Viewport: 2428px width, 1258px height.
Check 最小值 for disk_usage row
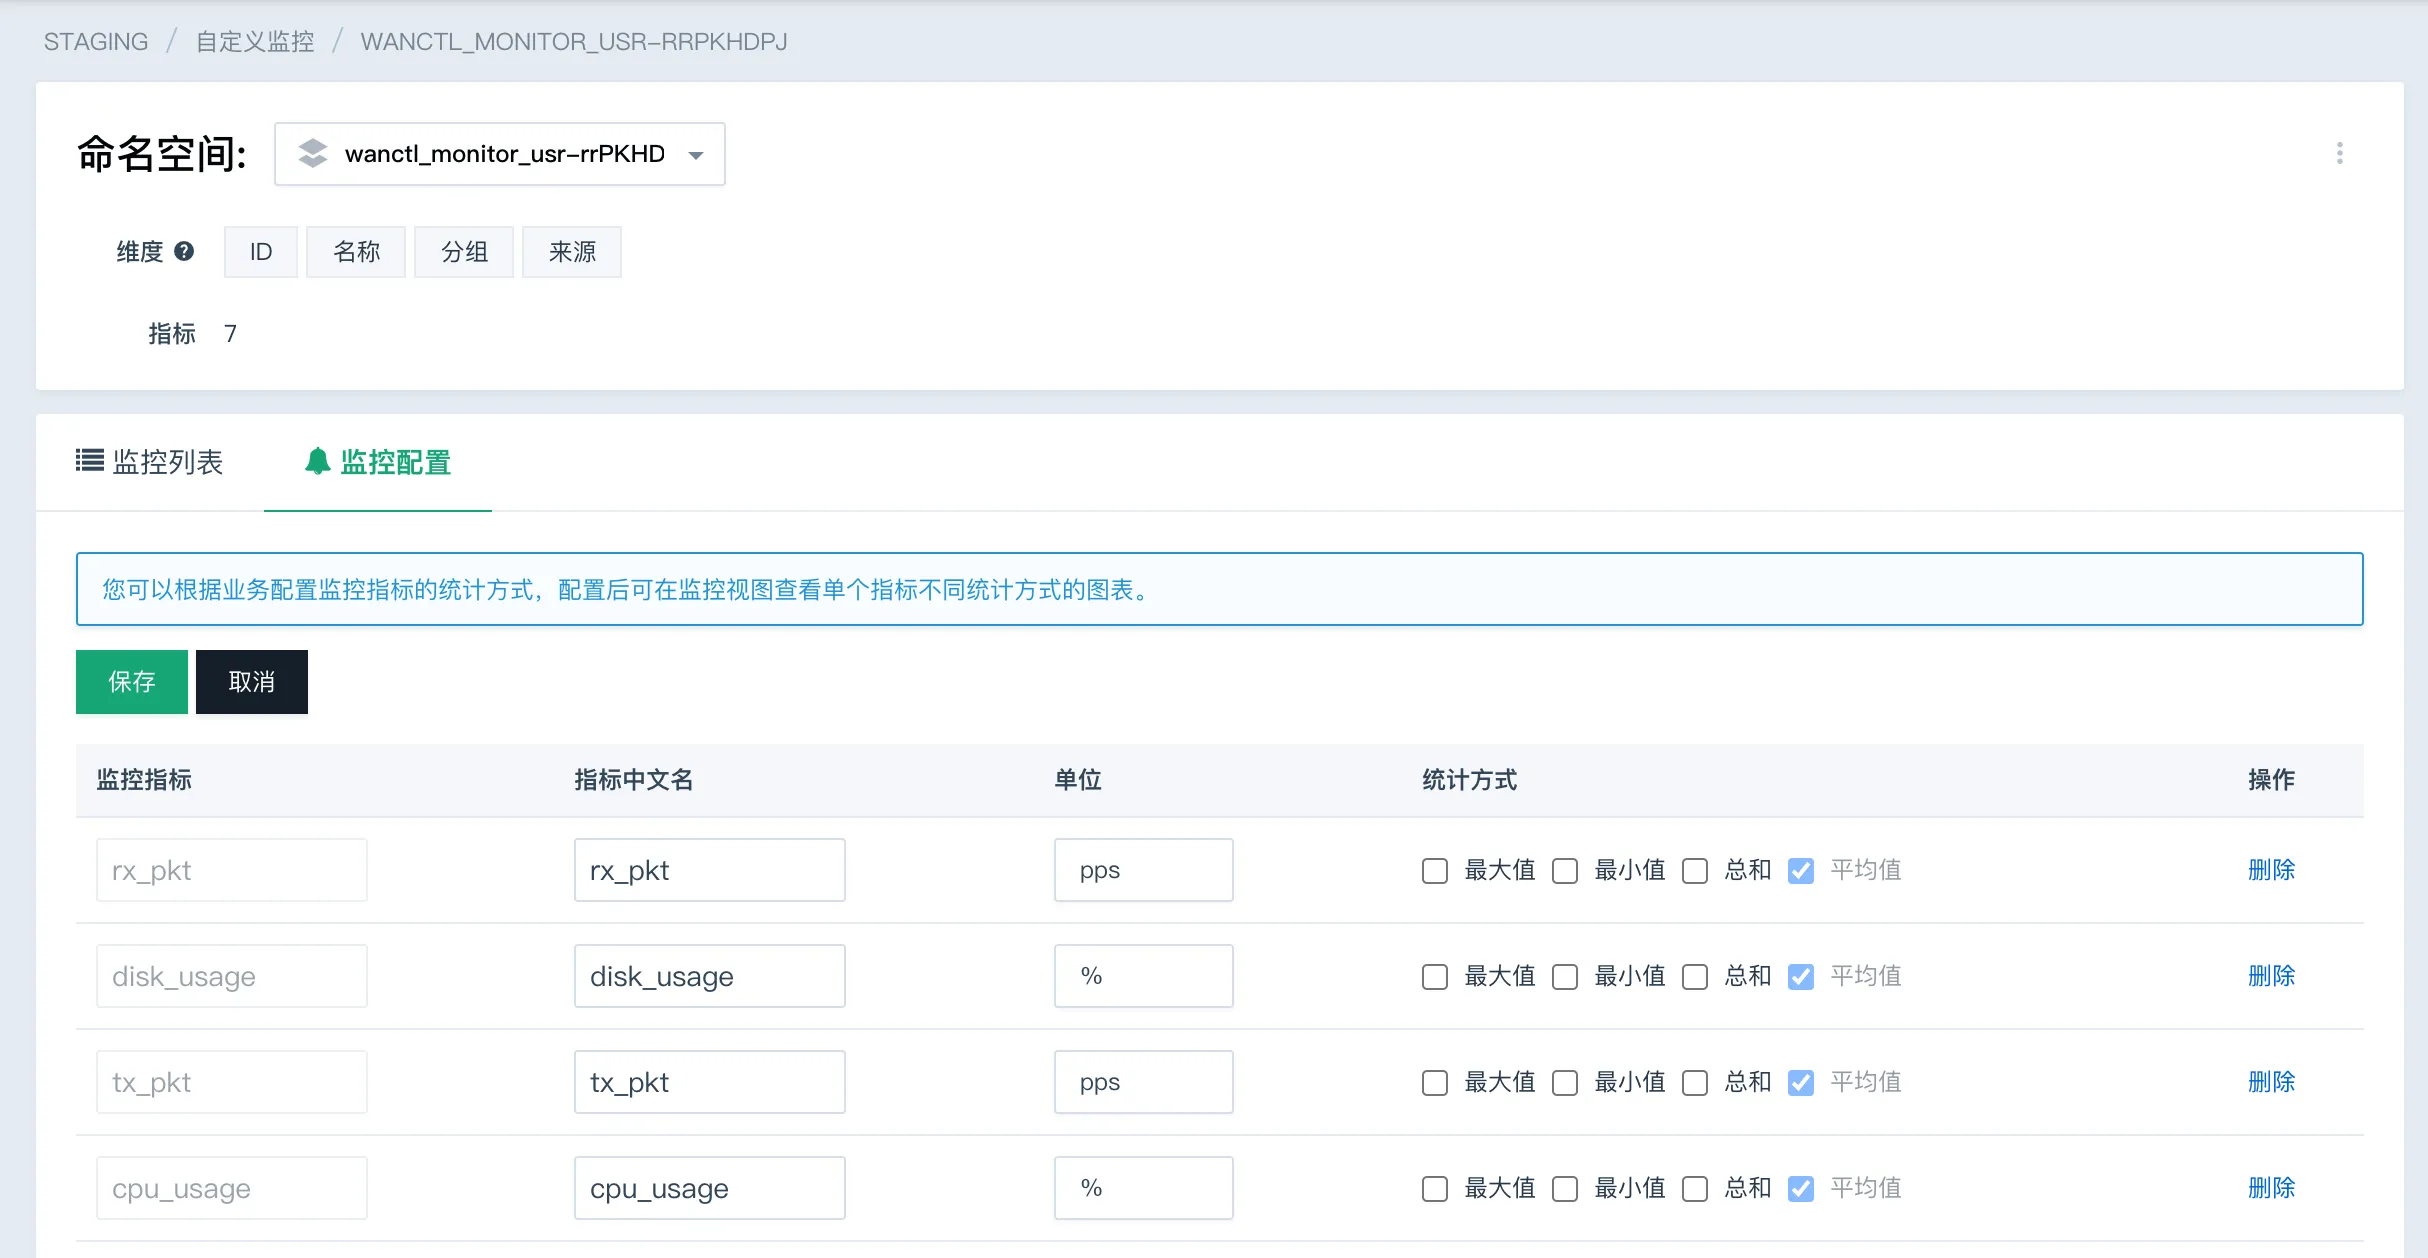1565,977
